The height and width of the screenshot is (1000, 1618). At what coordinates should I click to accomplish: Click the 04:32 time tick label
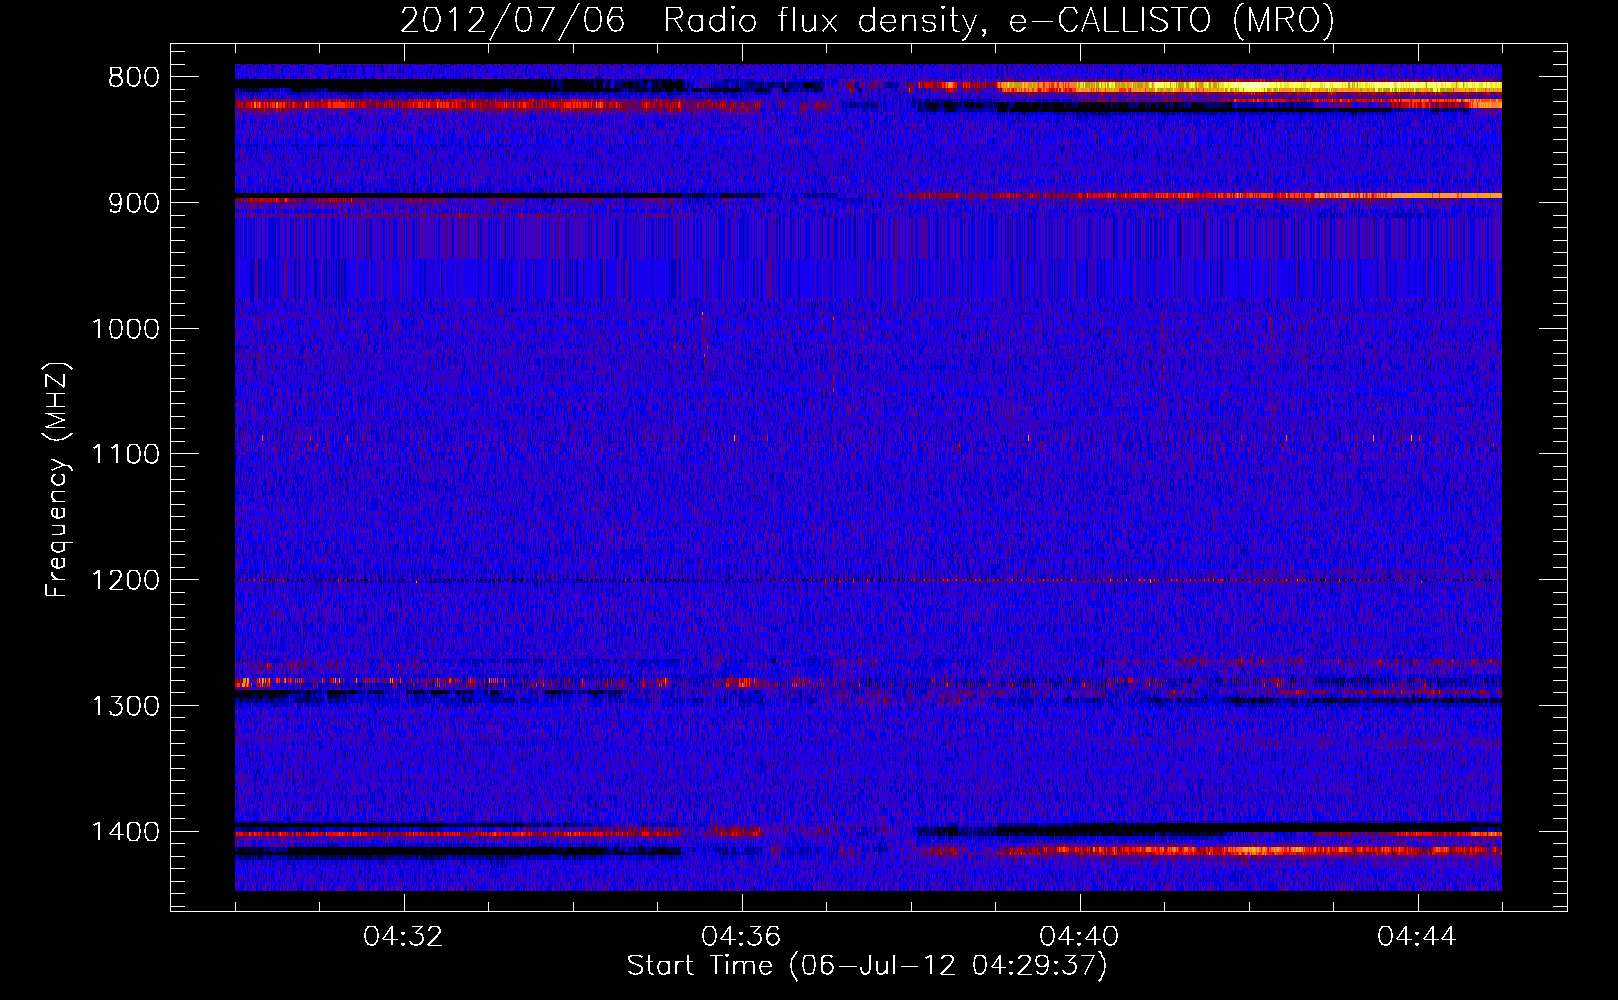pyautogui.click(x=404, y=937)
